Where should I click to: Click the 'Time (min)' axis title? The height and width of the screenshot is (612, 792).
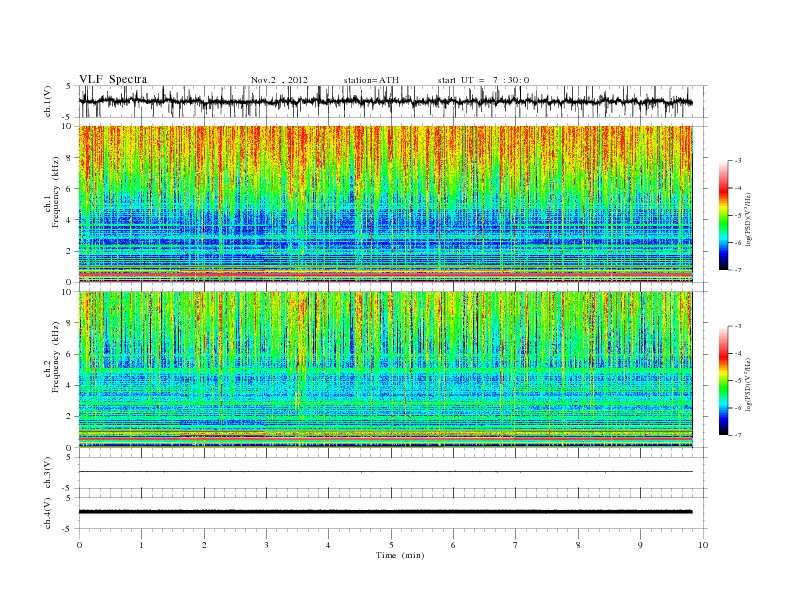pos(400,555)
